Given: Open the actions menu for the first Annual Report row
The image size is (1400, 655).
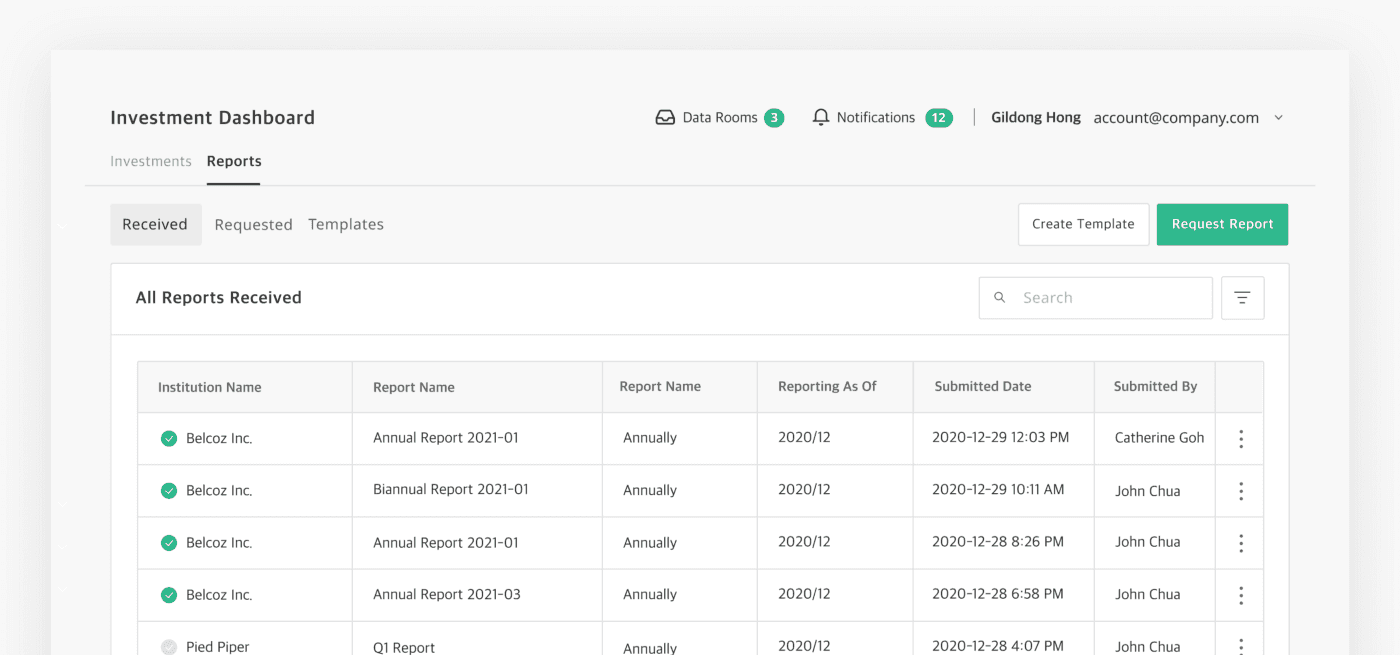Looking at the screenshot, I should click(x=1240, y=438).
